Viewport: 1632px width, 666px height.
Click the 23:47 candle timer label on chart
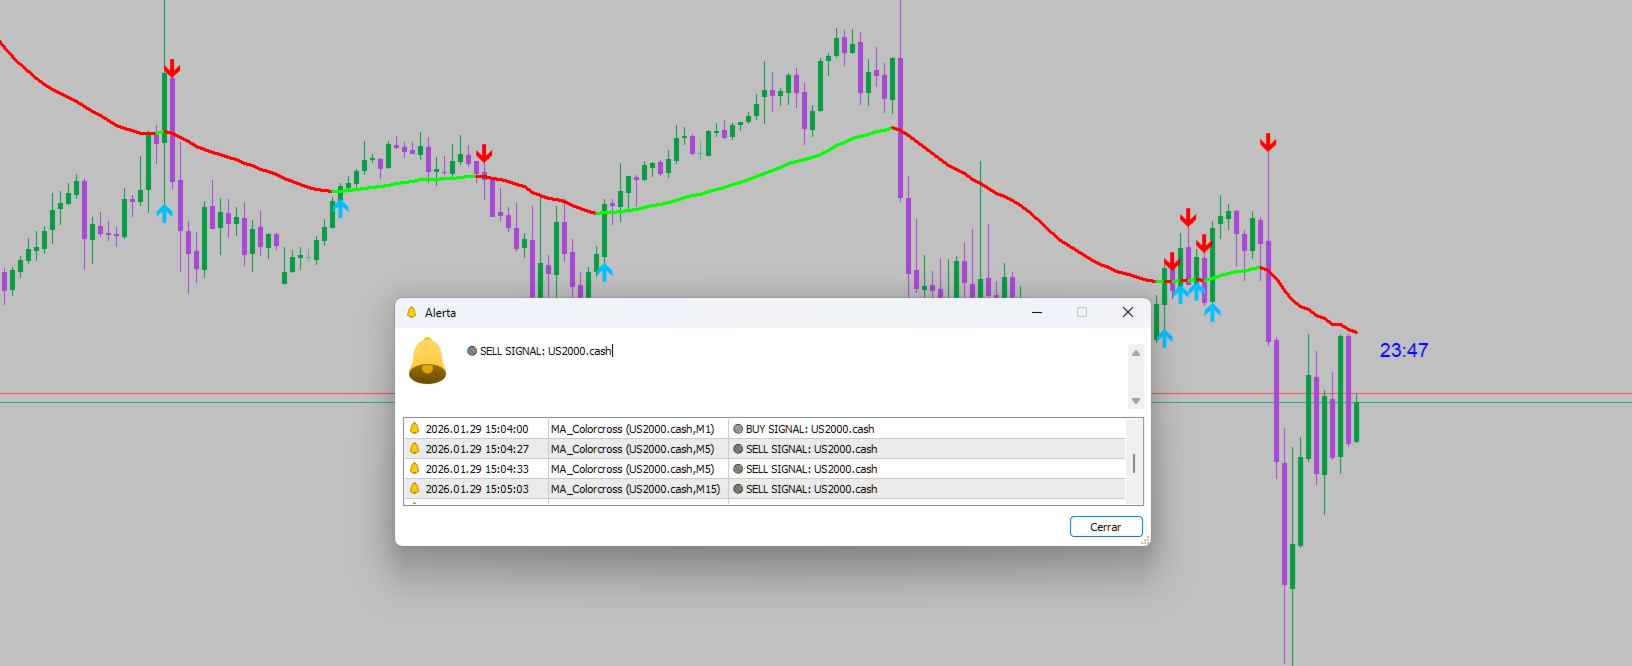pos(1404,351)
